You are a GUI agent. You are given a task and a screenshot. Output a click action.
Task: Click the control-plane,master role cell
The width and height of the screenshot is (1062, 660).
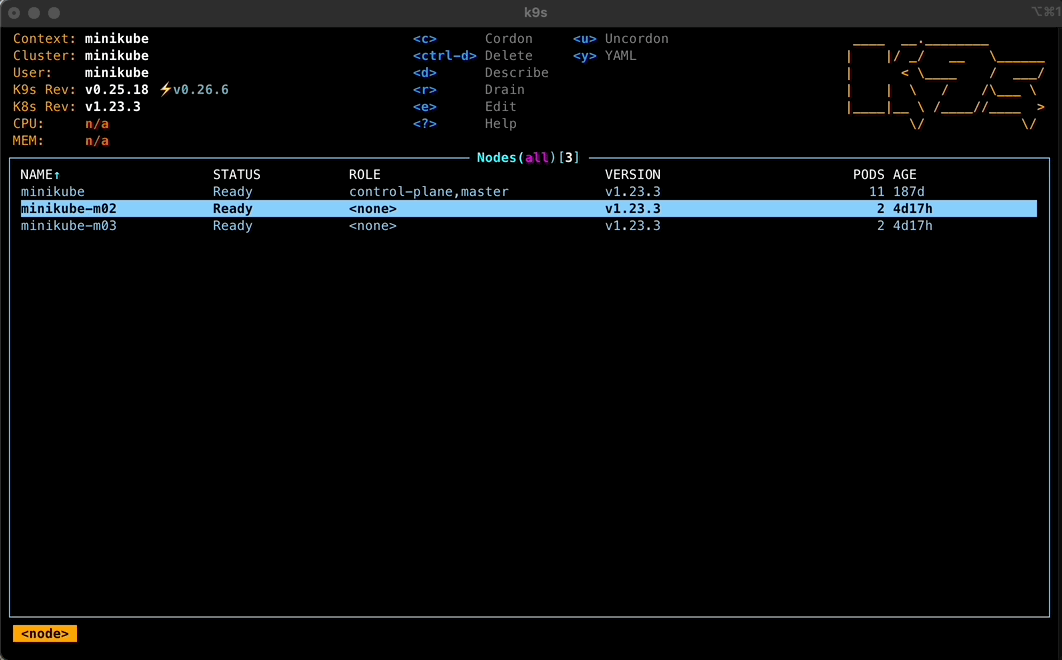tap(429, 192)
